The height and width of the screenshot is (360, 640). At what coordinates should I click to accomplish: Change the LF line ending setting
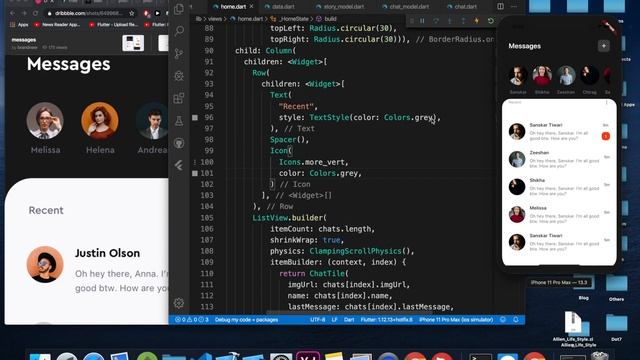click(334, 320)
